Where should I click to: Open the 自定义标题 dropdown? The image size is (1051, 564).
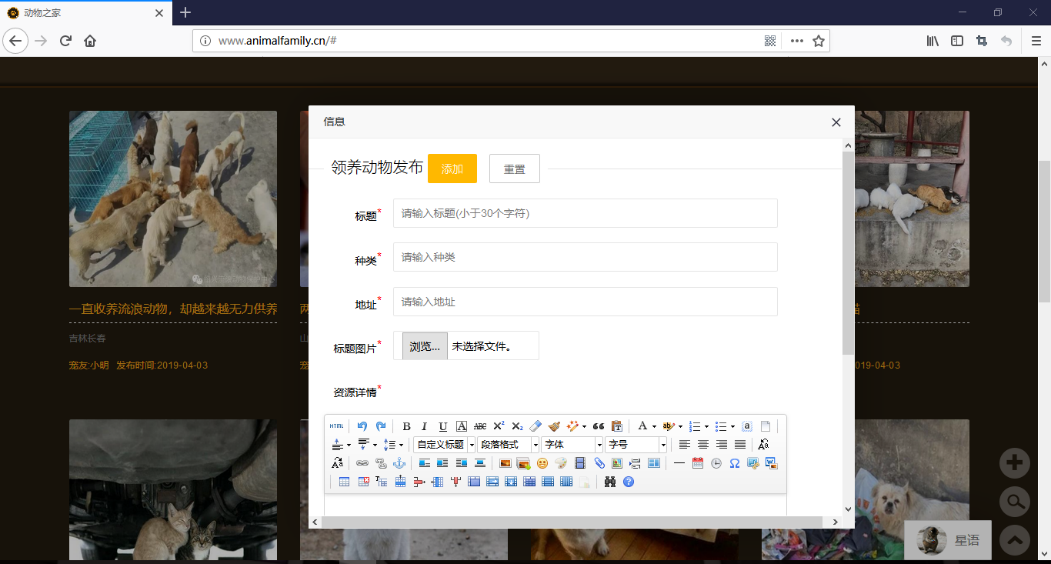pos(444,445)
